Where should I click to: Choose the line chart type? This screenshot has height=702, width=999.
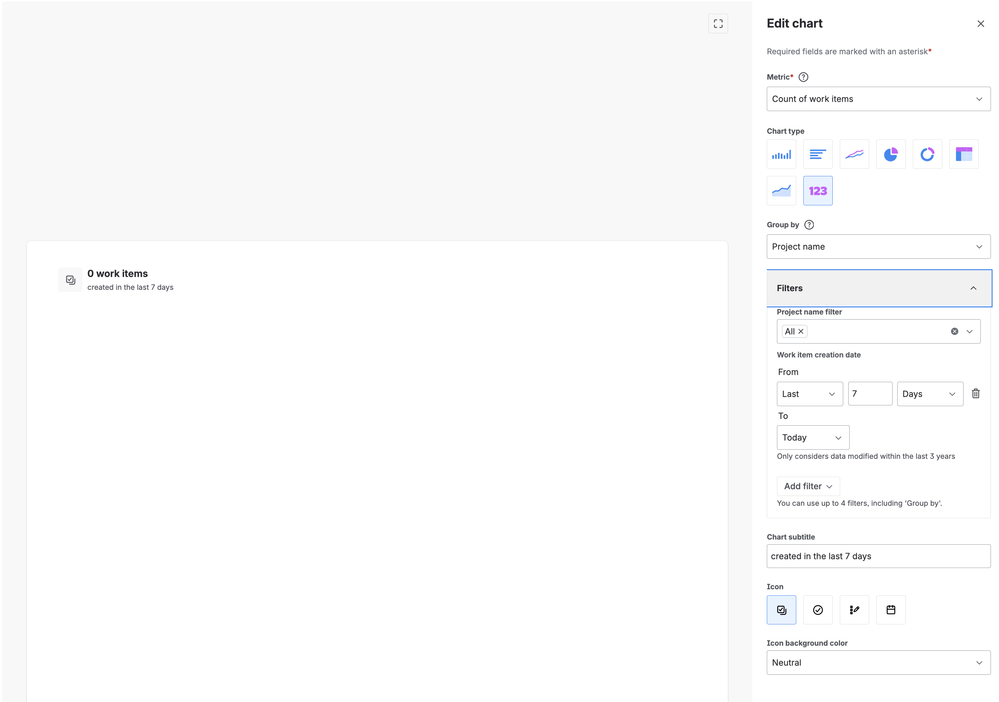coord(854,154)
